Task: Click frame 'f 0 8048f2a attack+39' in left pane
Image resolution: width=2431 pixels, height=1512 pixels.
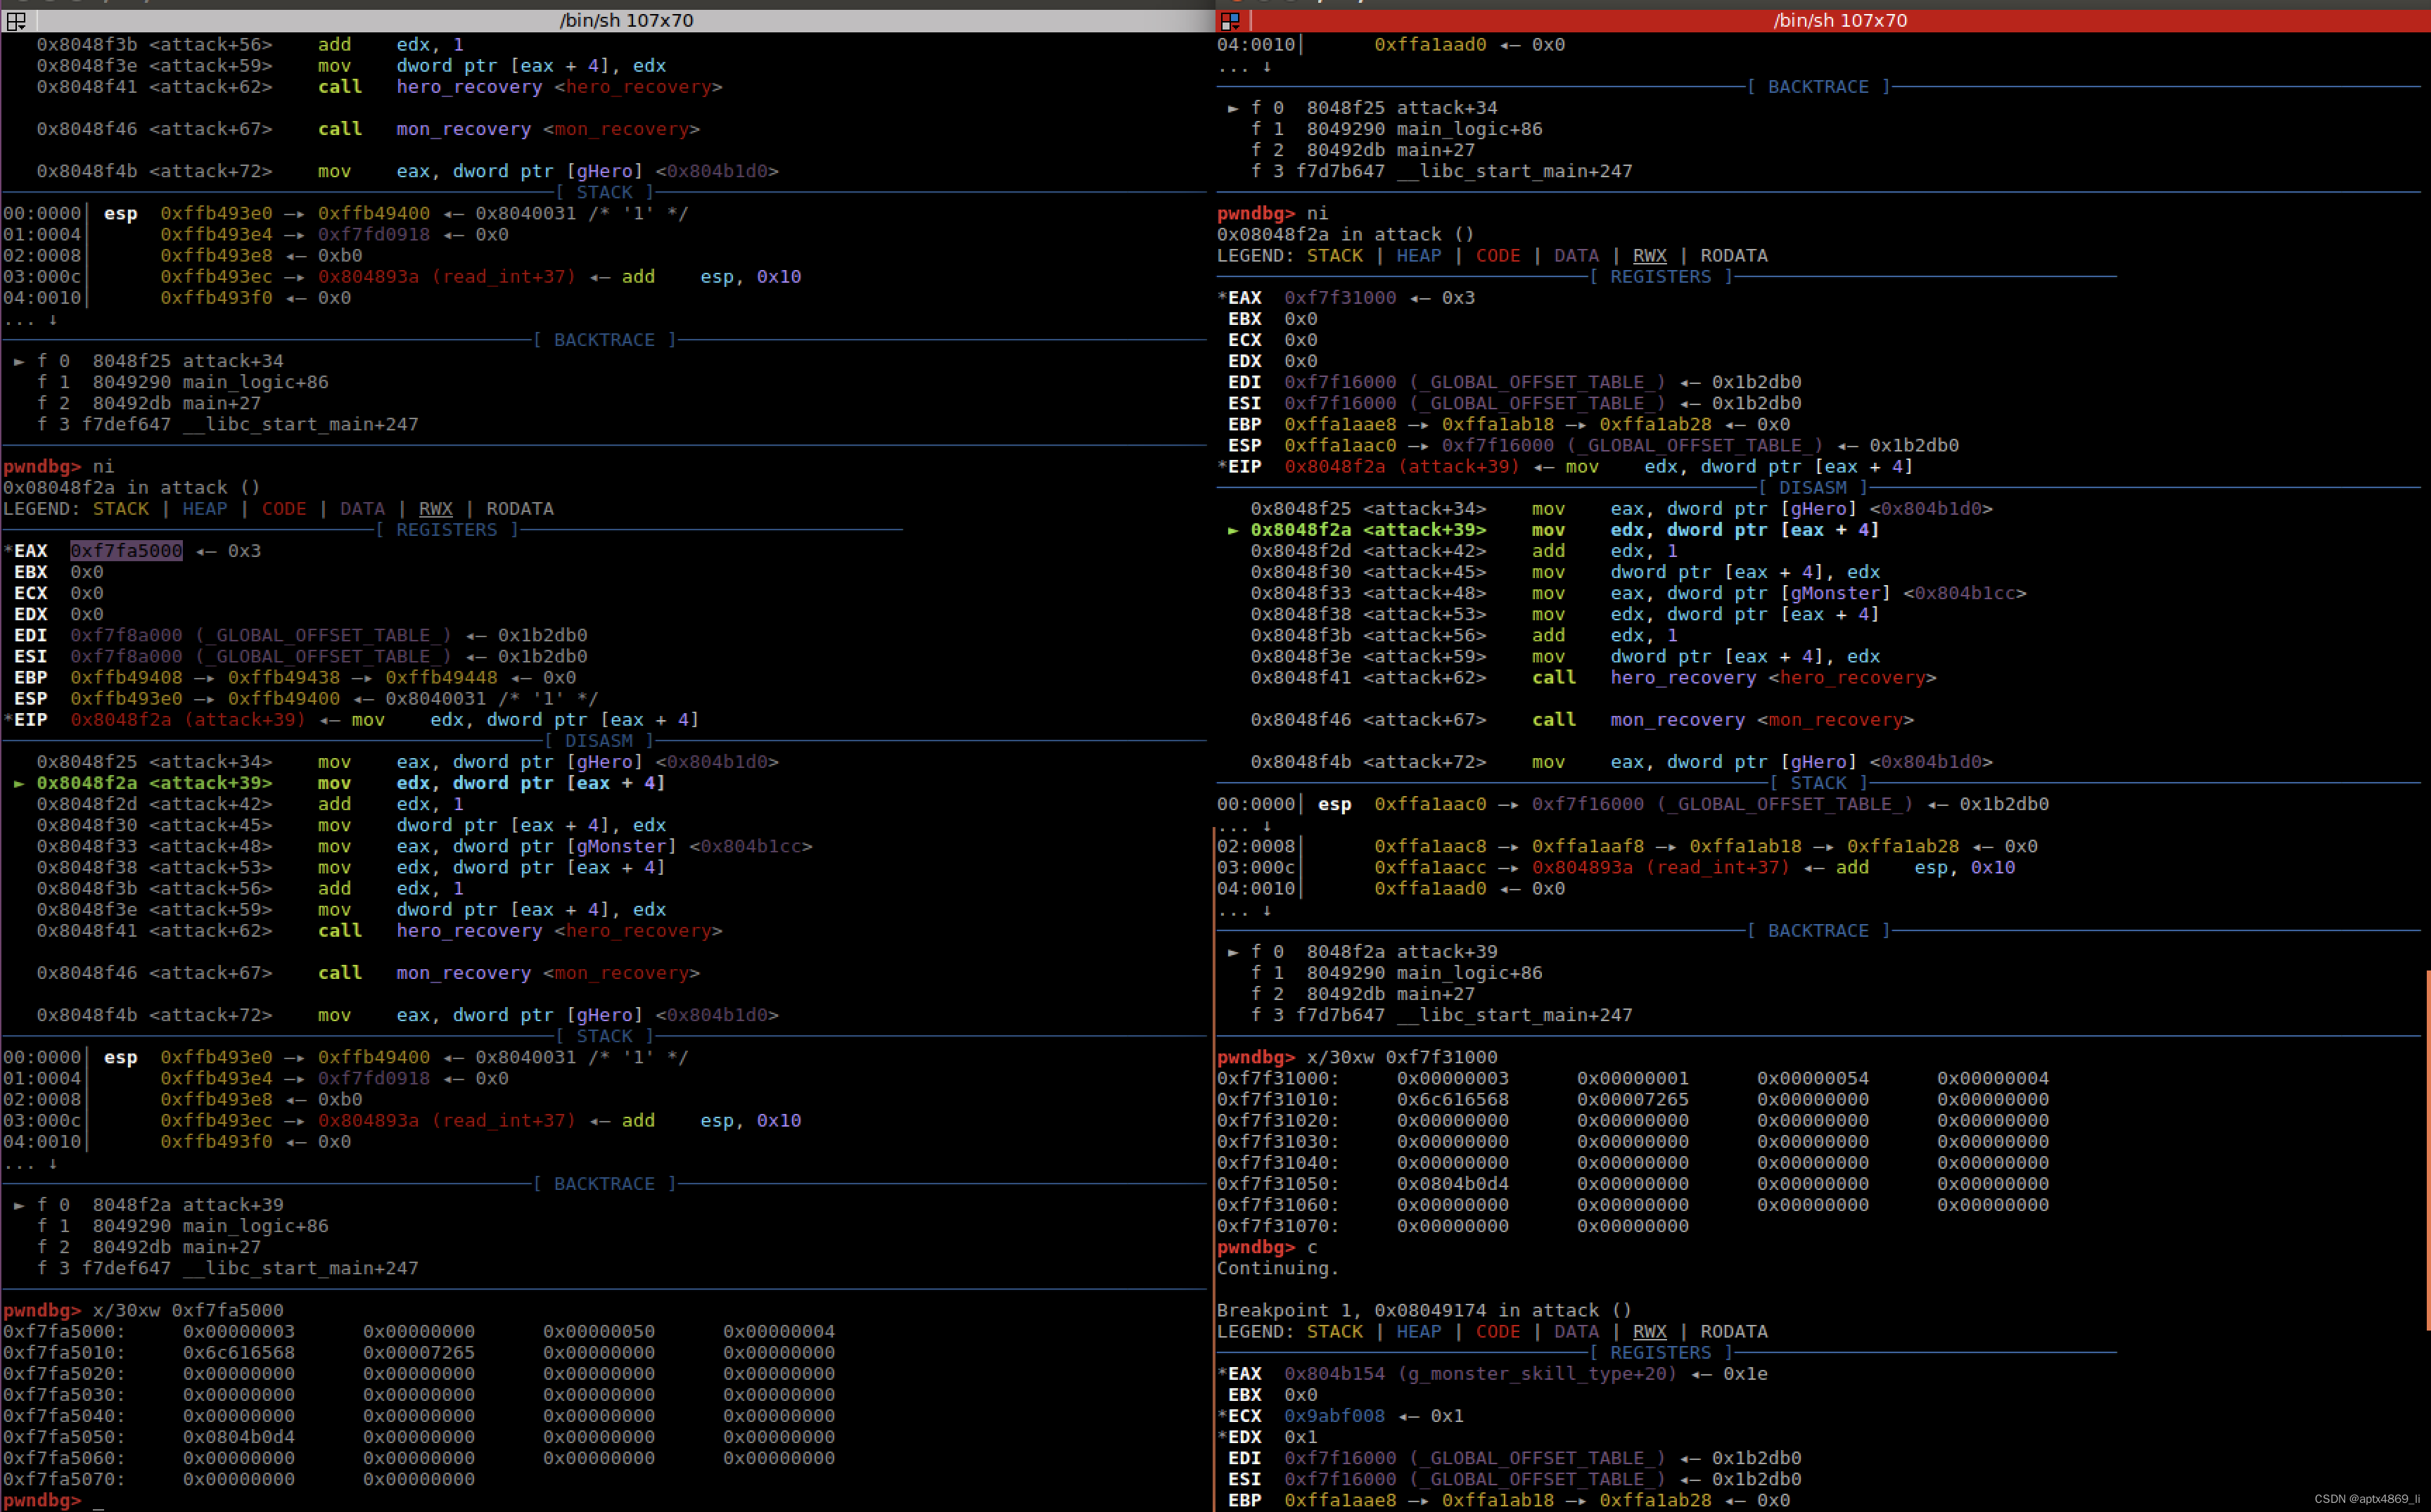Action: point(149,1205)
